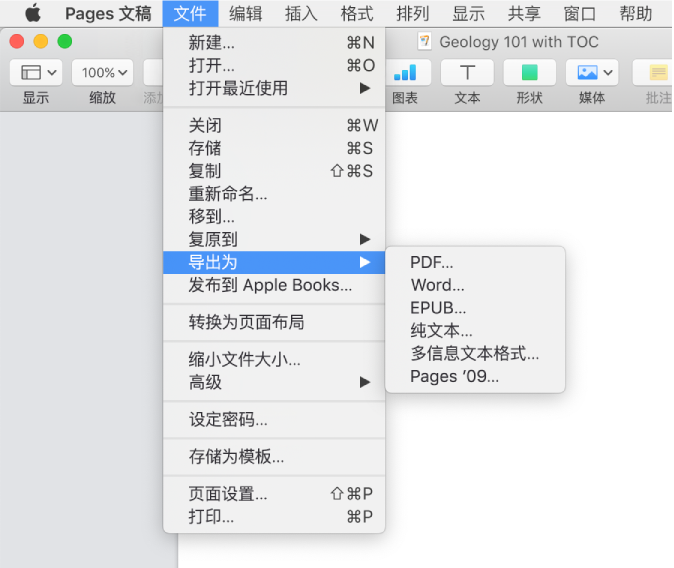Open the 格式 menu
Viewport: 674px width, 568px height.
(357, 14)
